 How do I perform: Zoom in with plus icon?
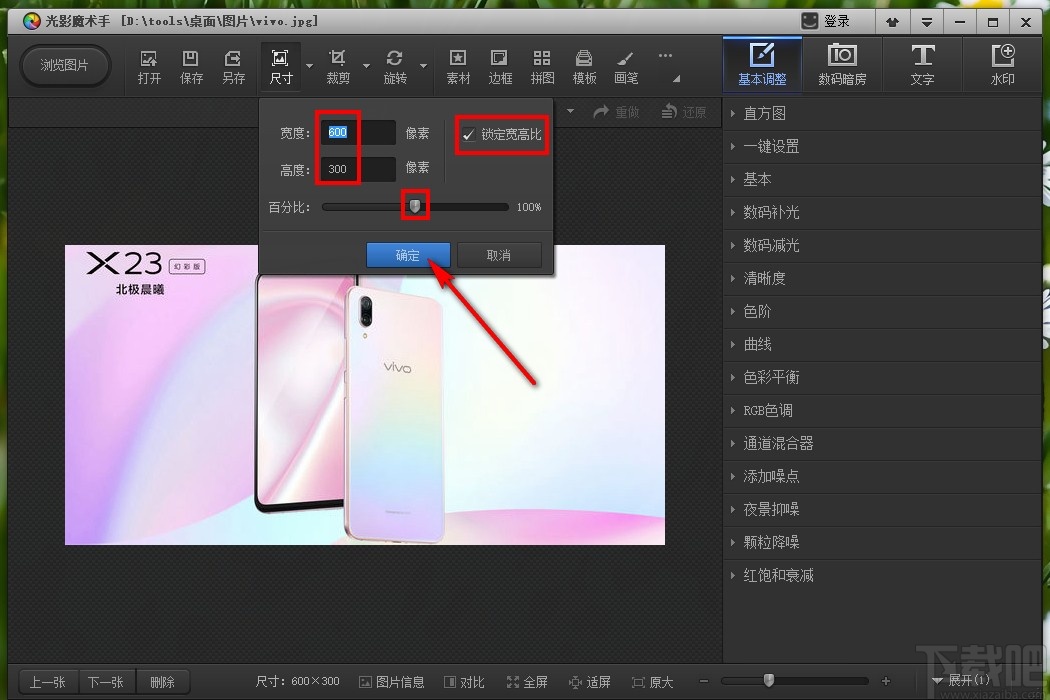[886, 681]
